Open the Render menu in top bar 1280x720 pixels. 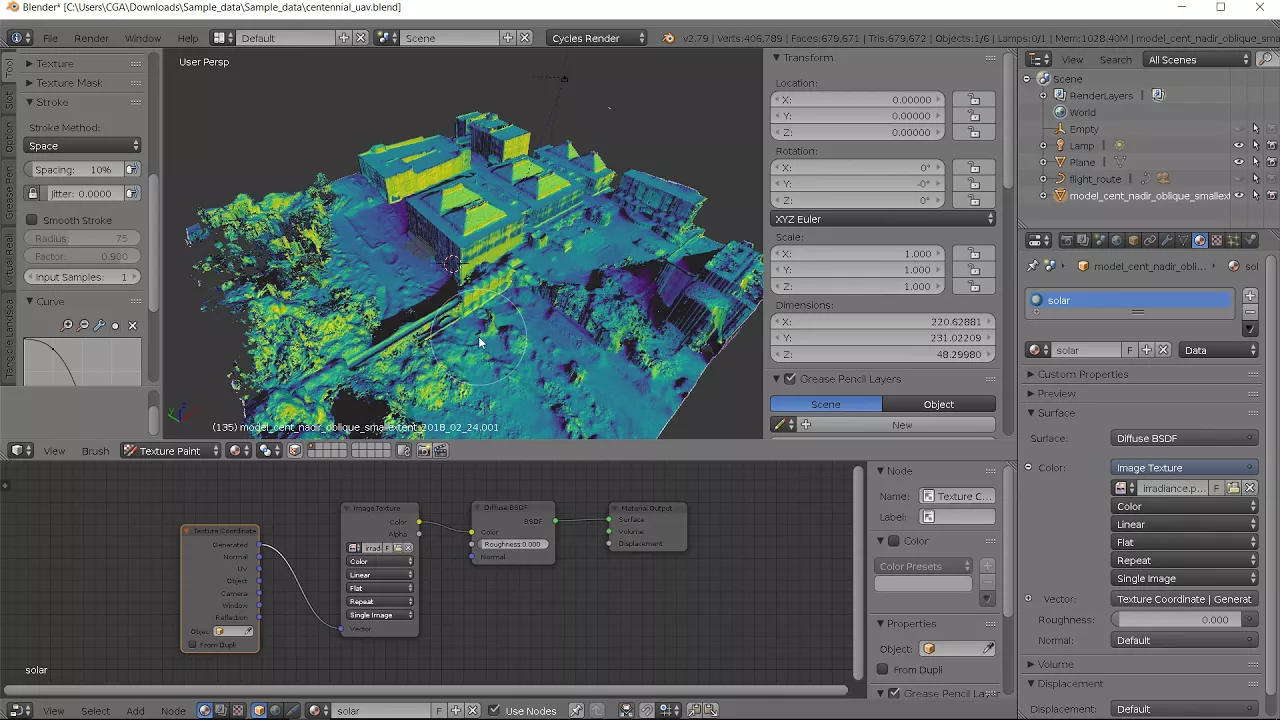(x=91, y=38)
